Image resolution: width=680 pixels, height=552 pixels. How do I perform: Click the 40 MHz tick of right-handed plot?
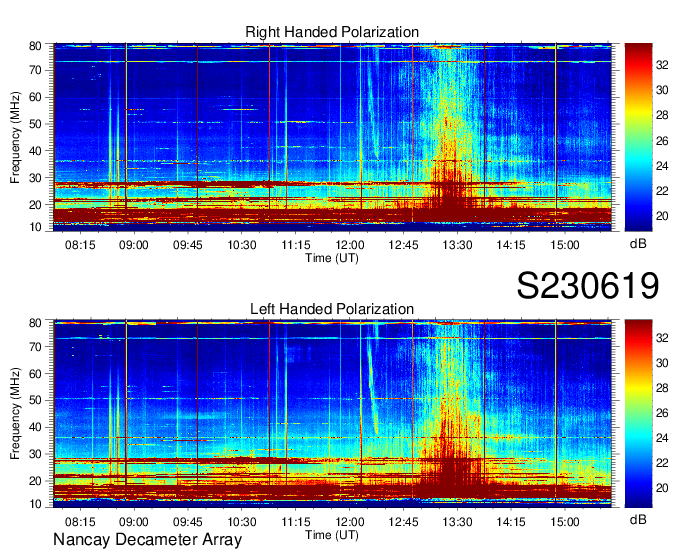pos(35,151)
